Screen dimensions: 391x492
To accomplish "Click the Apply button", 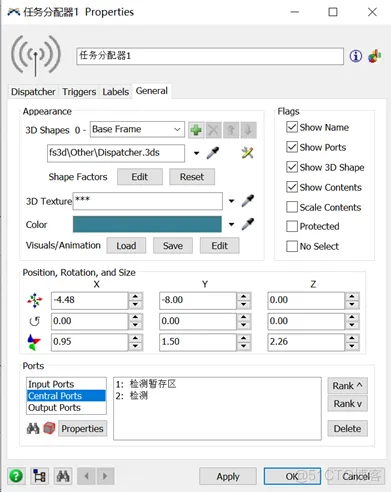I will tap(228, 476).
